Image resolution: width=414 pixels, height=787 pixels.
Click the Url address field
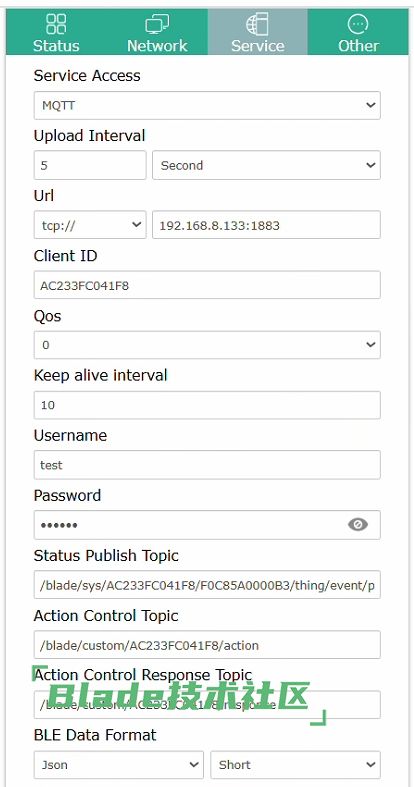(x=266, y=225)
